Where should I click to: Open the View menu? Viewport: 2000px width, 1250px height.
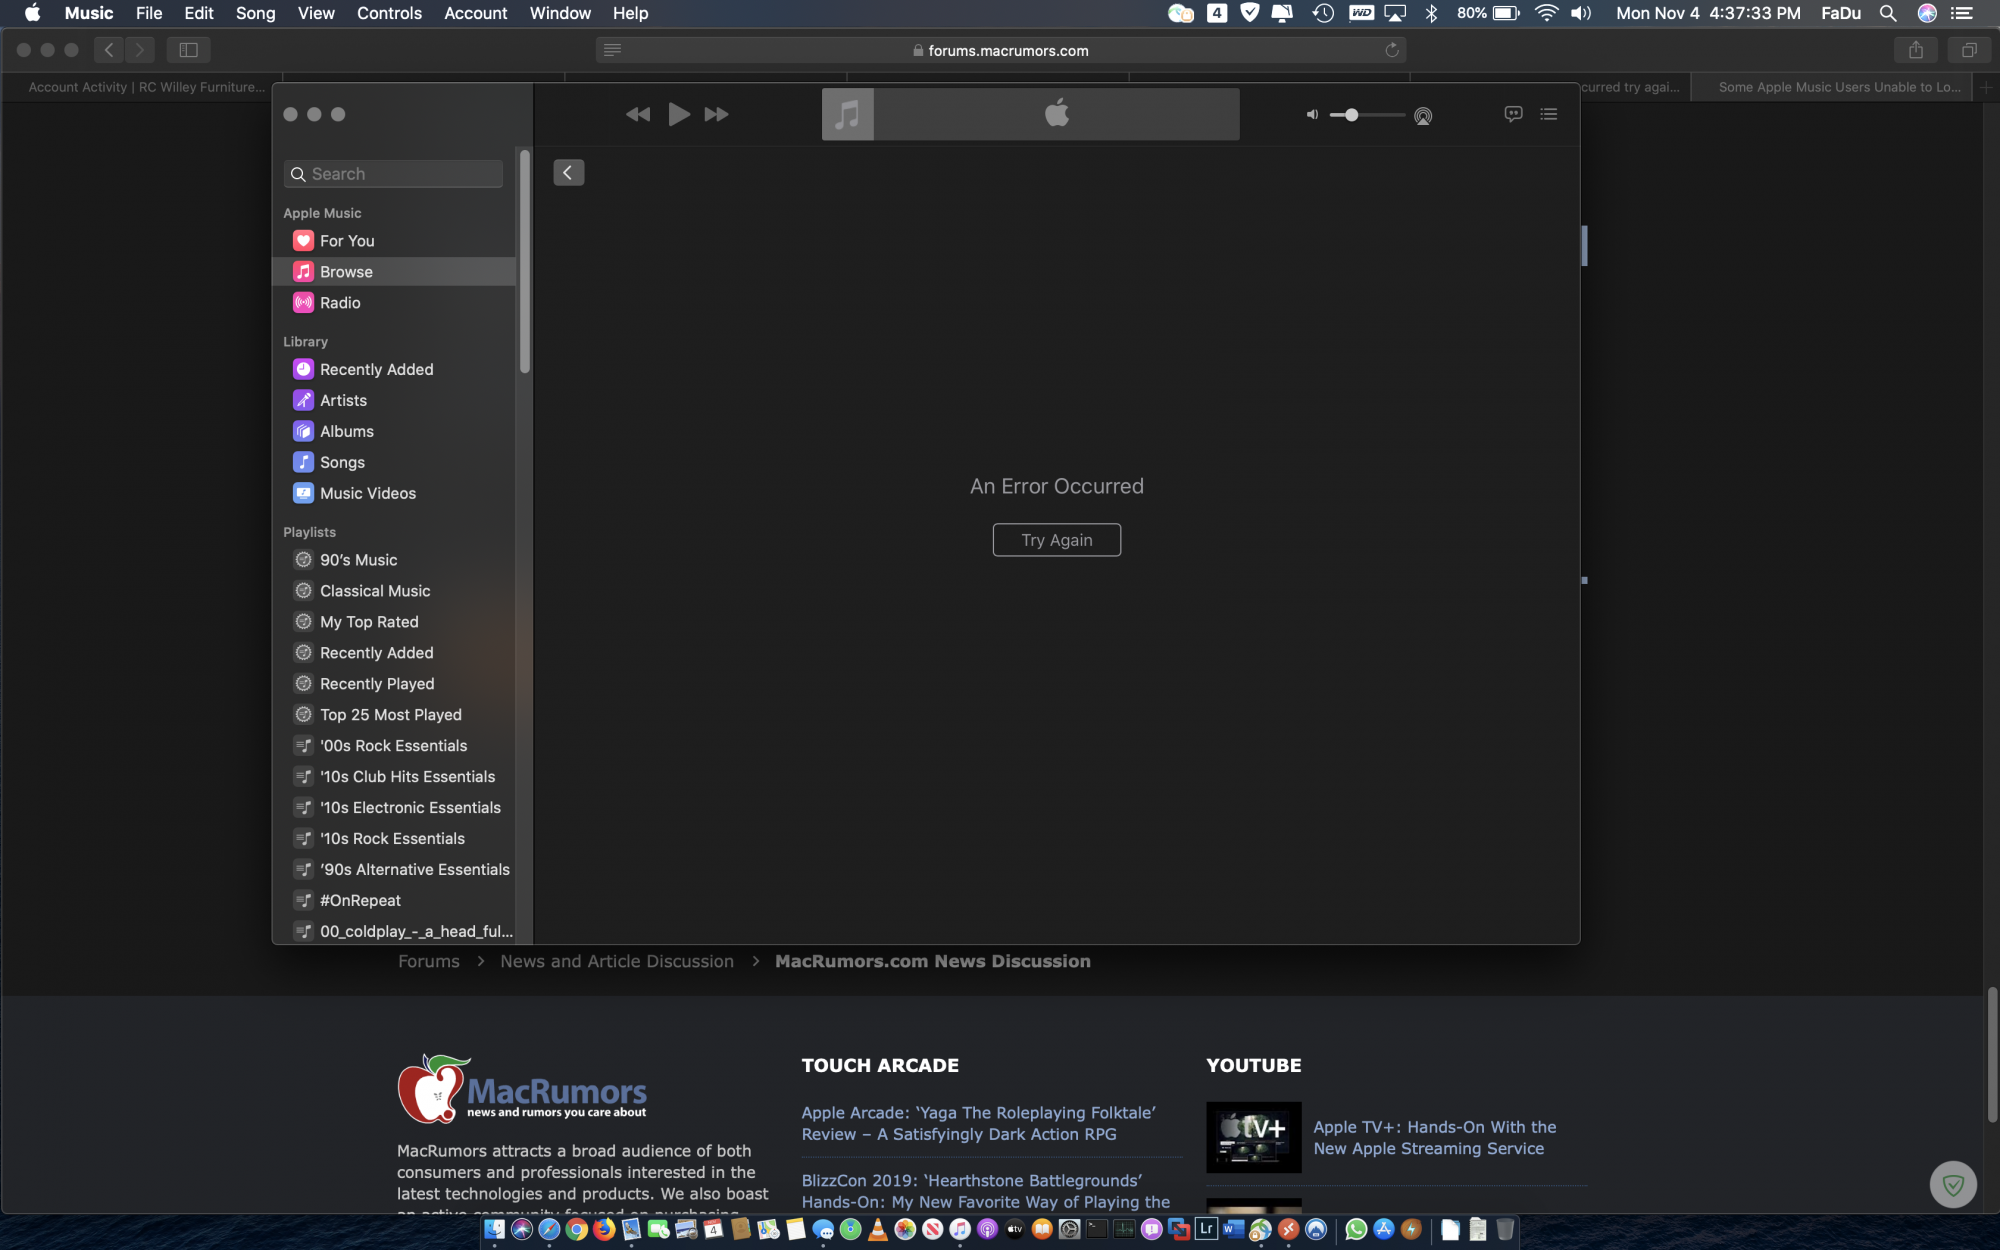[316, 13]
